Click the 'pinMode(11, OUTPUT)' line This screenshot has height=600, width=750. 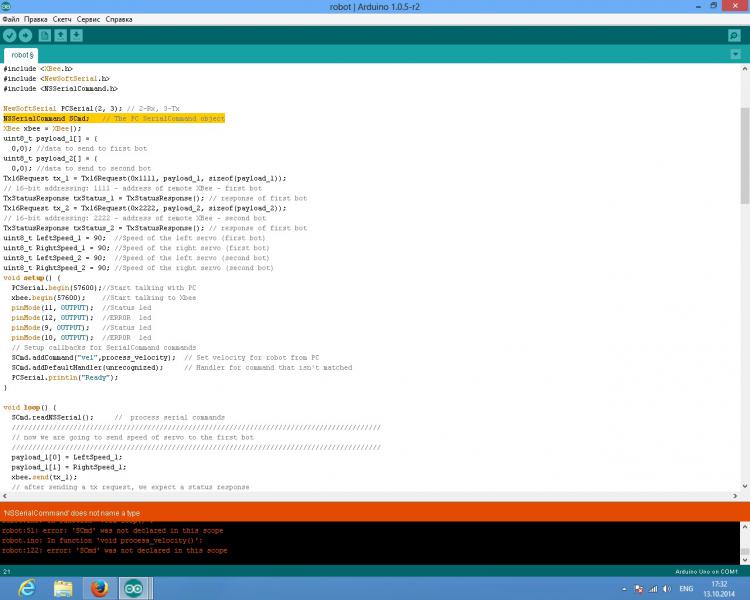coord(81,308)
